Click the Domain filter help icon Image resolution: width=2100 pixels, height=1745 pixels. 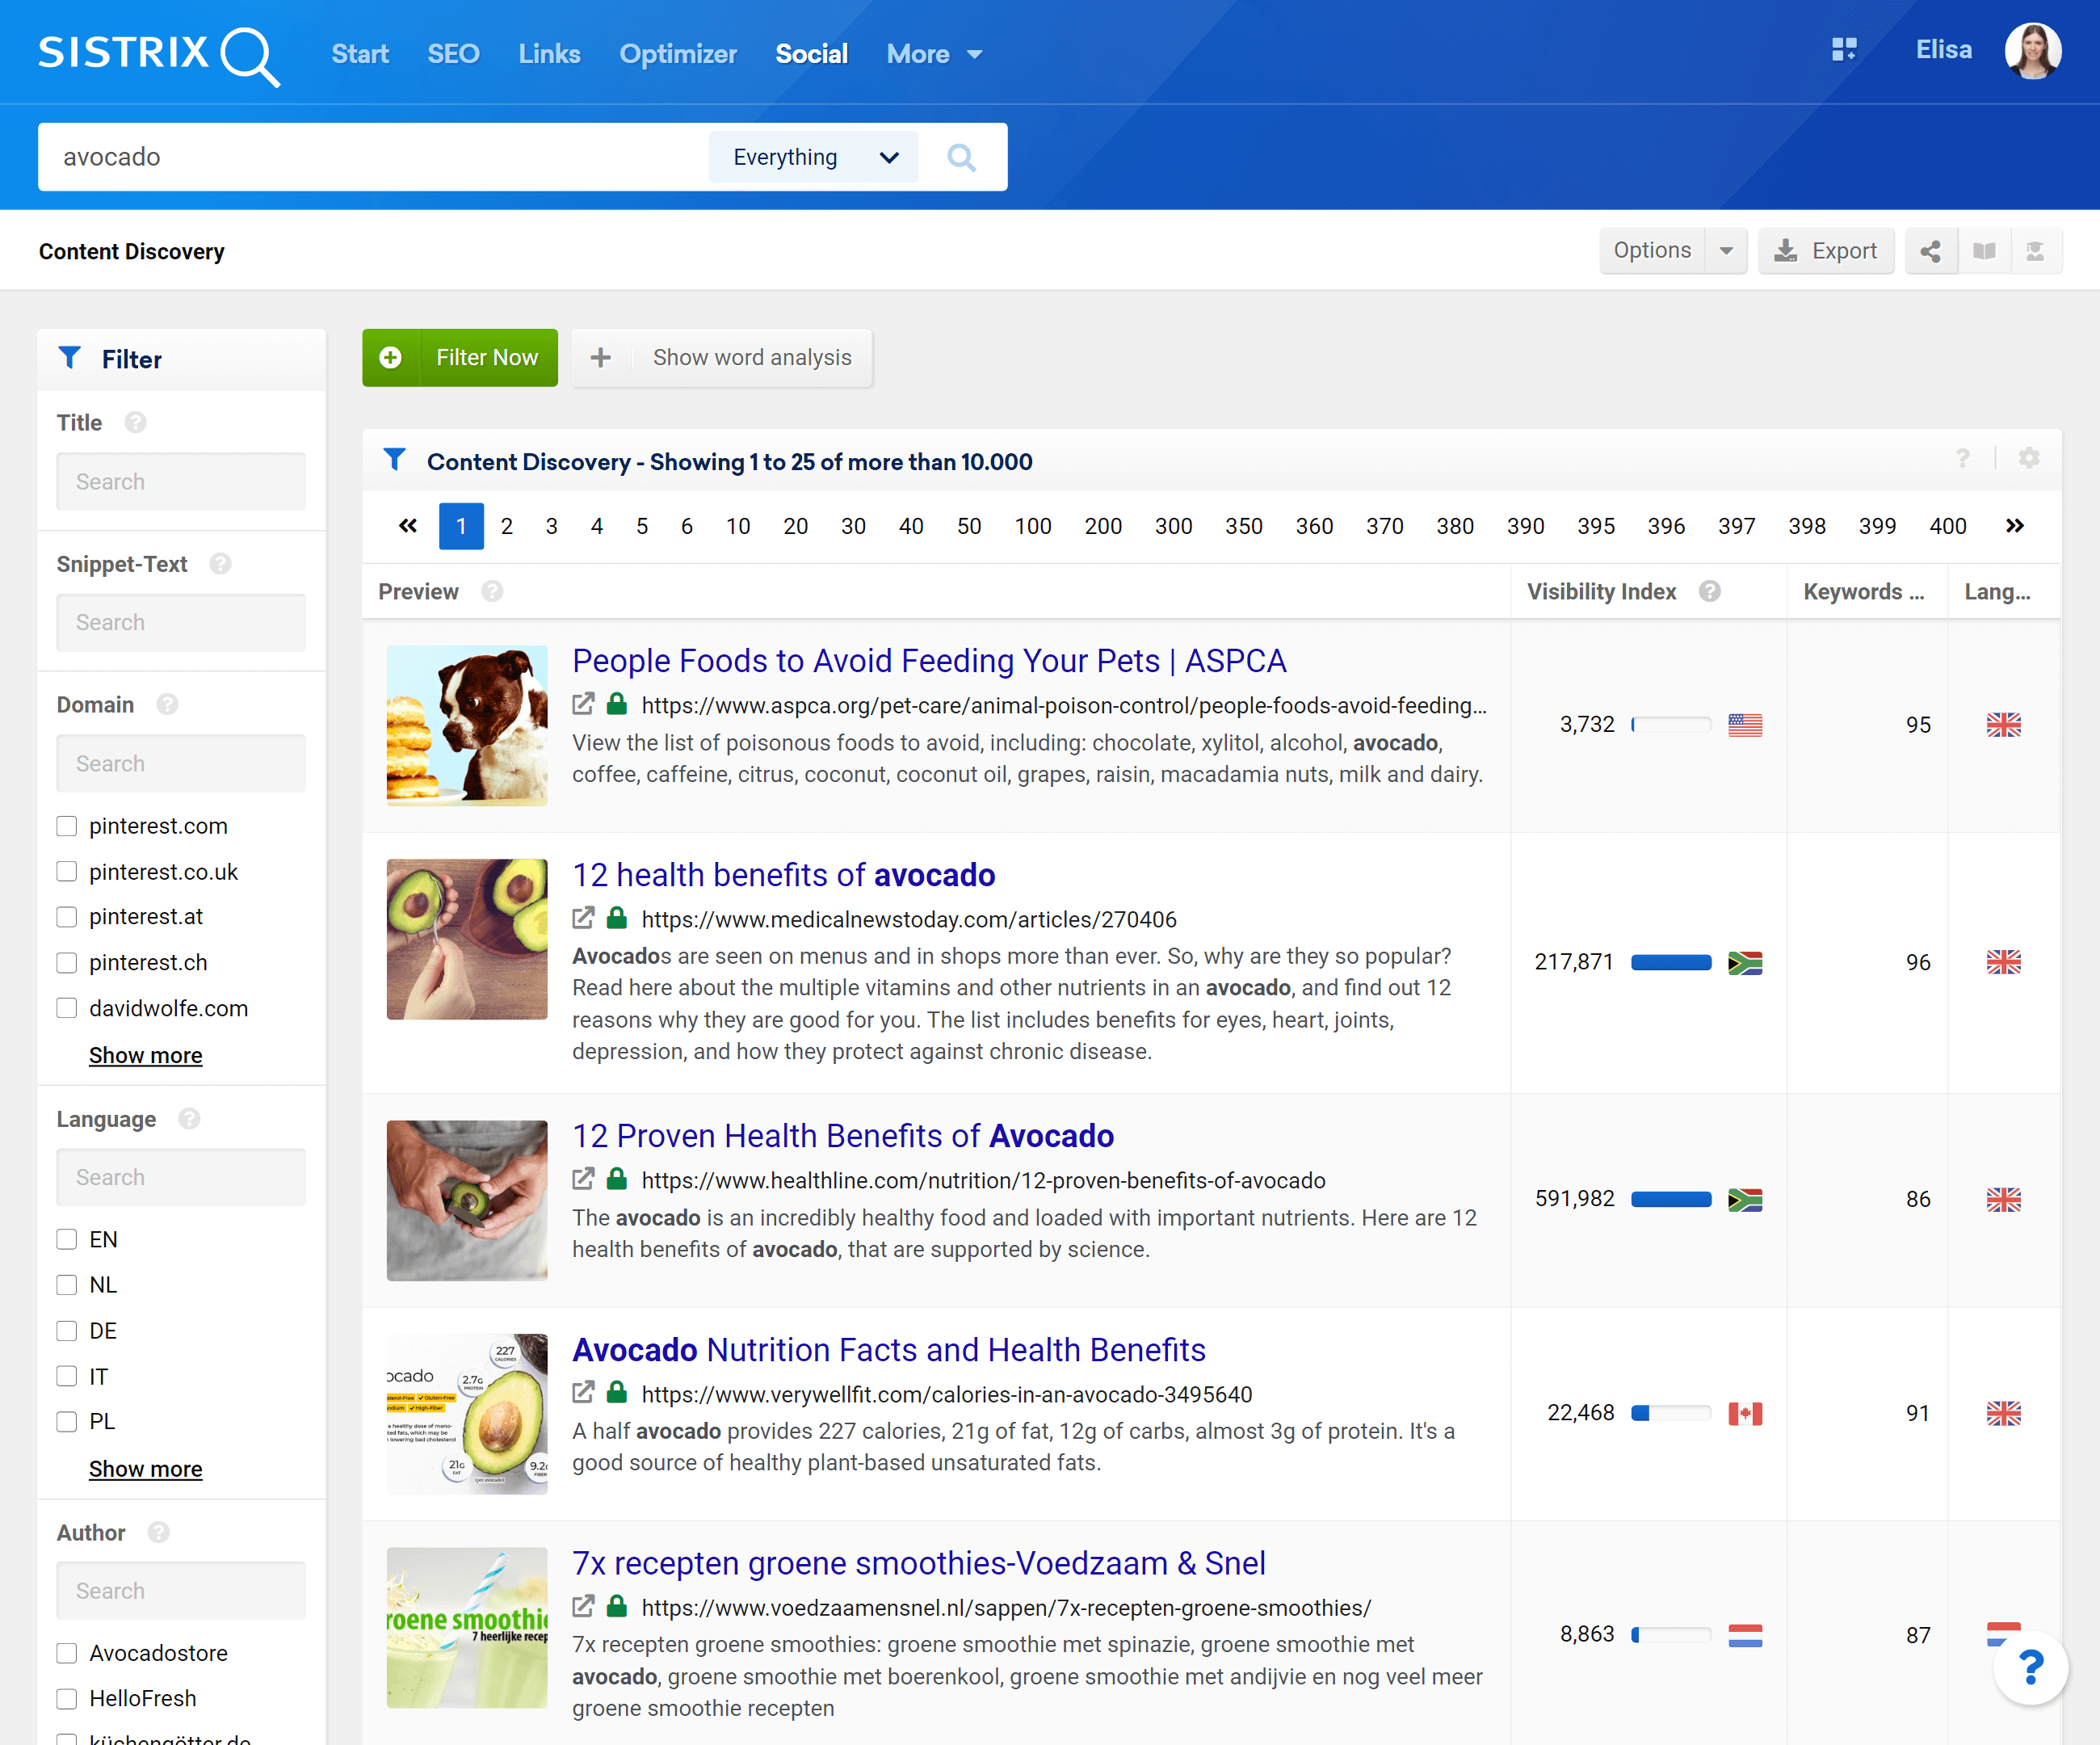pos(168,705)
